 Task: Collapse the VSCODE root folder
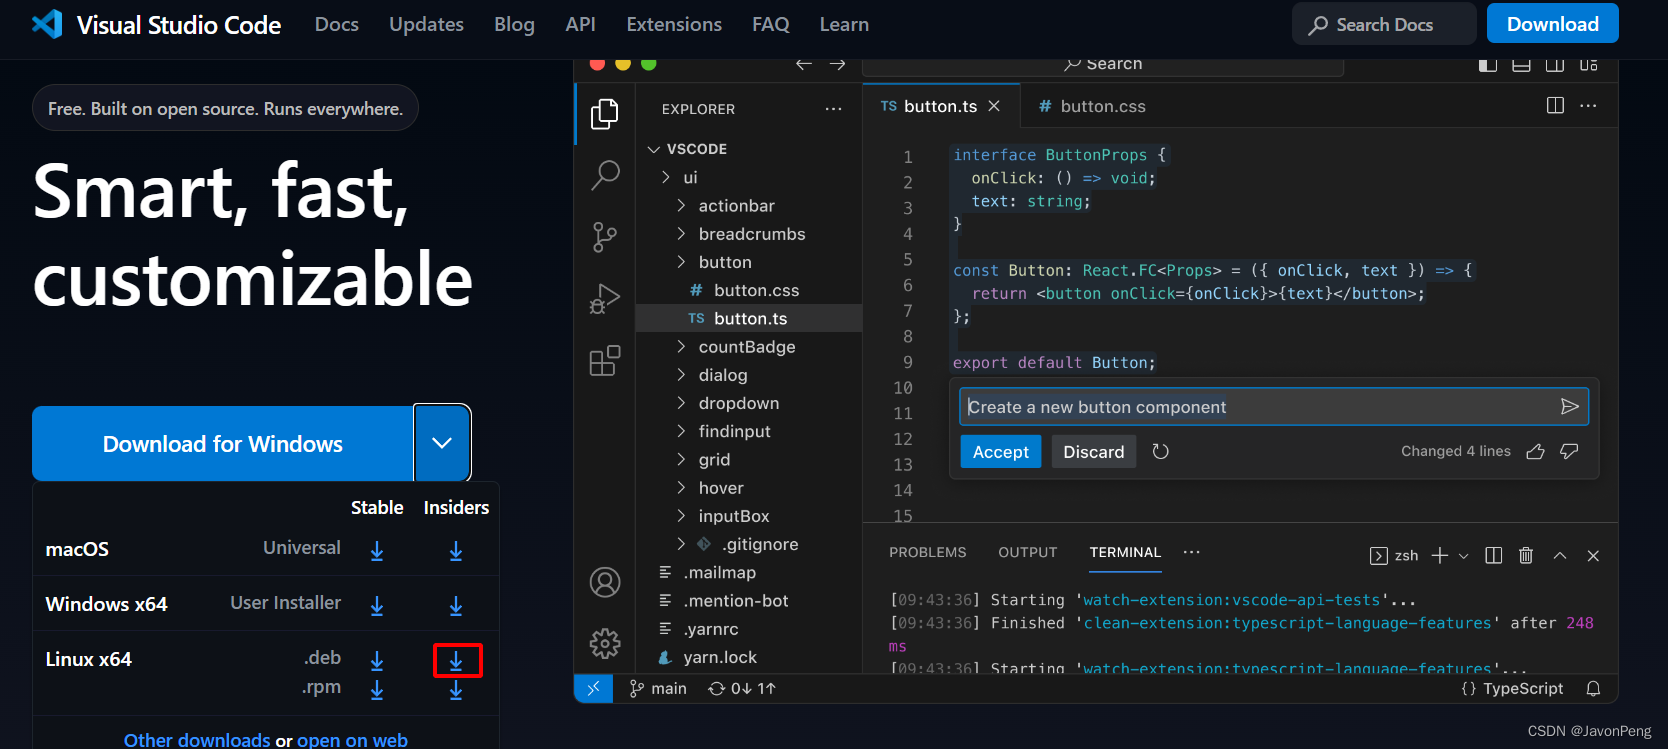(x=654, y=149)
